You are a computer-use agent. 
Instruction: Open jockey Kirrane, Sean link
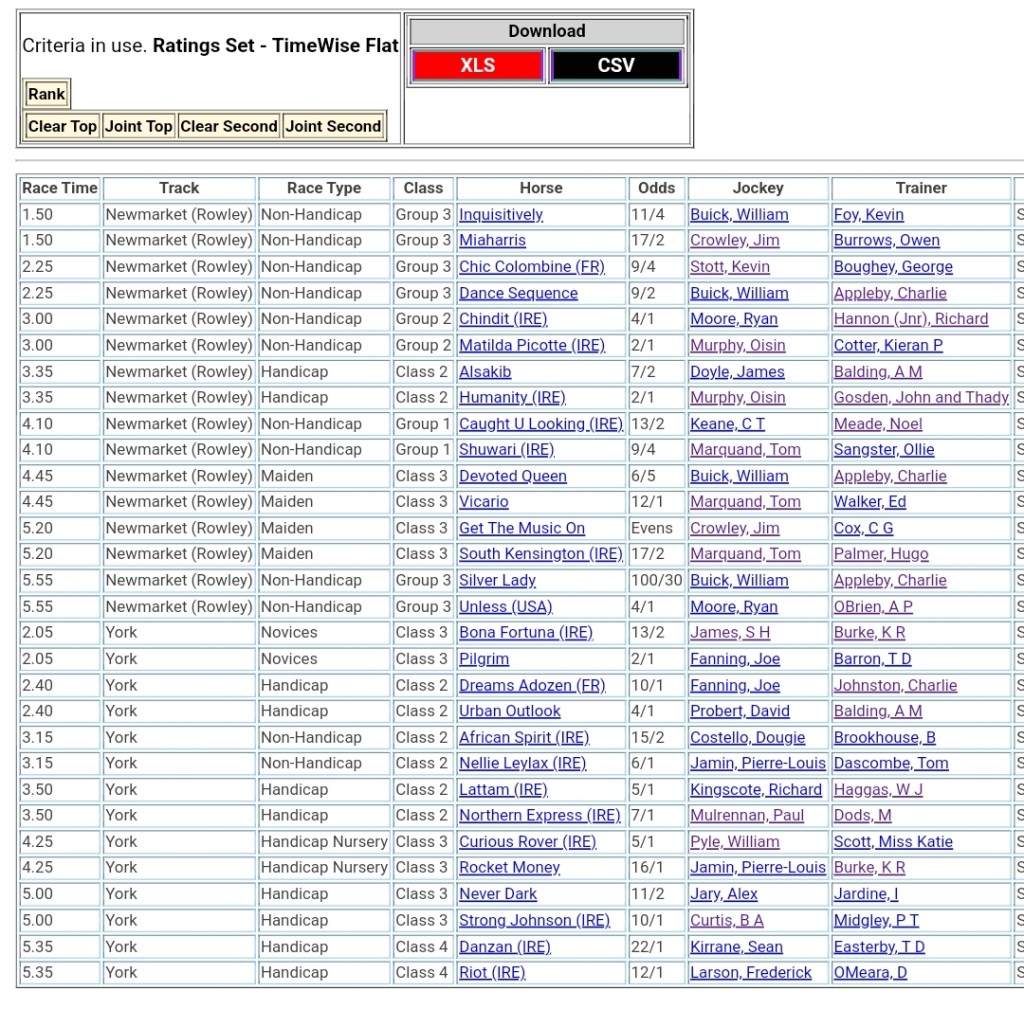point(736,946)
